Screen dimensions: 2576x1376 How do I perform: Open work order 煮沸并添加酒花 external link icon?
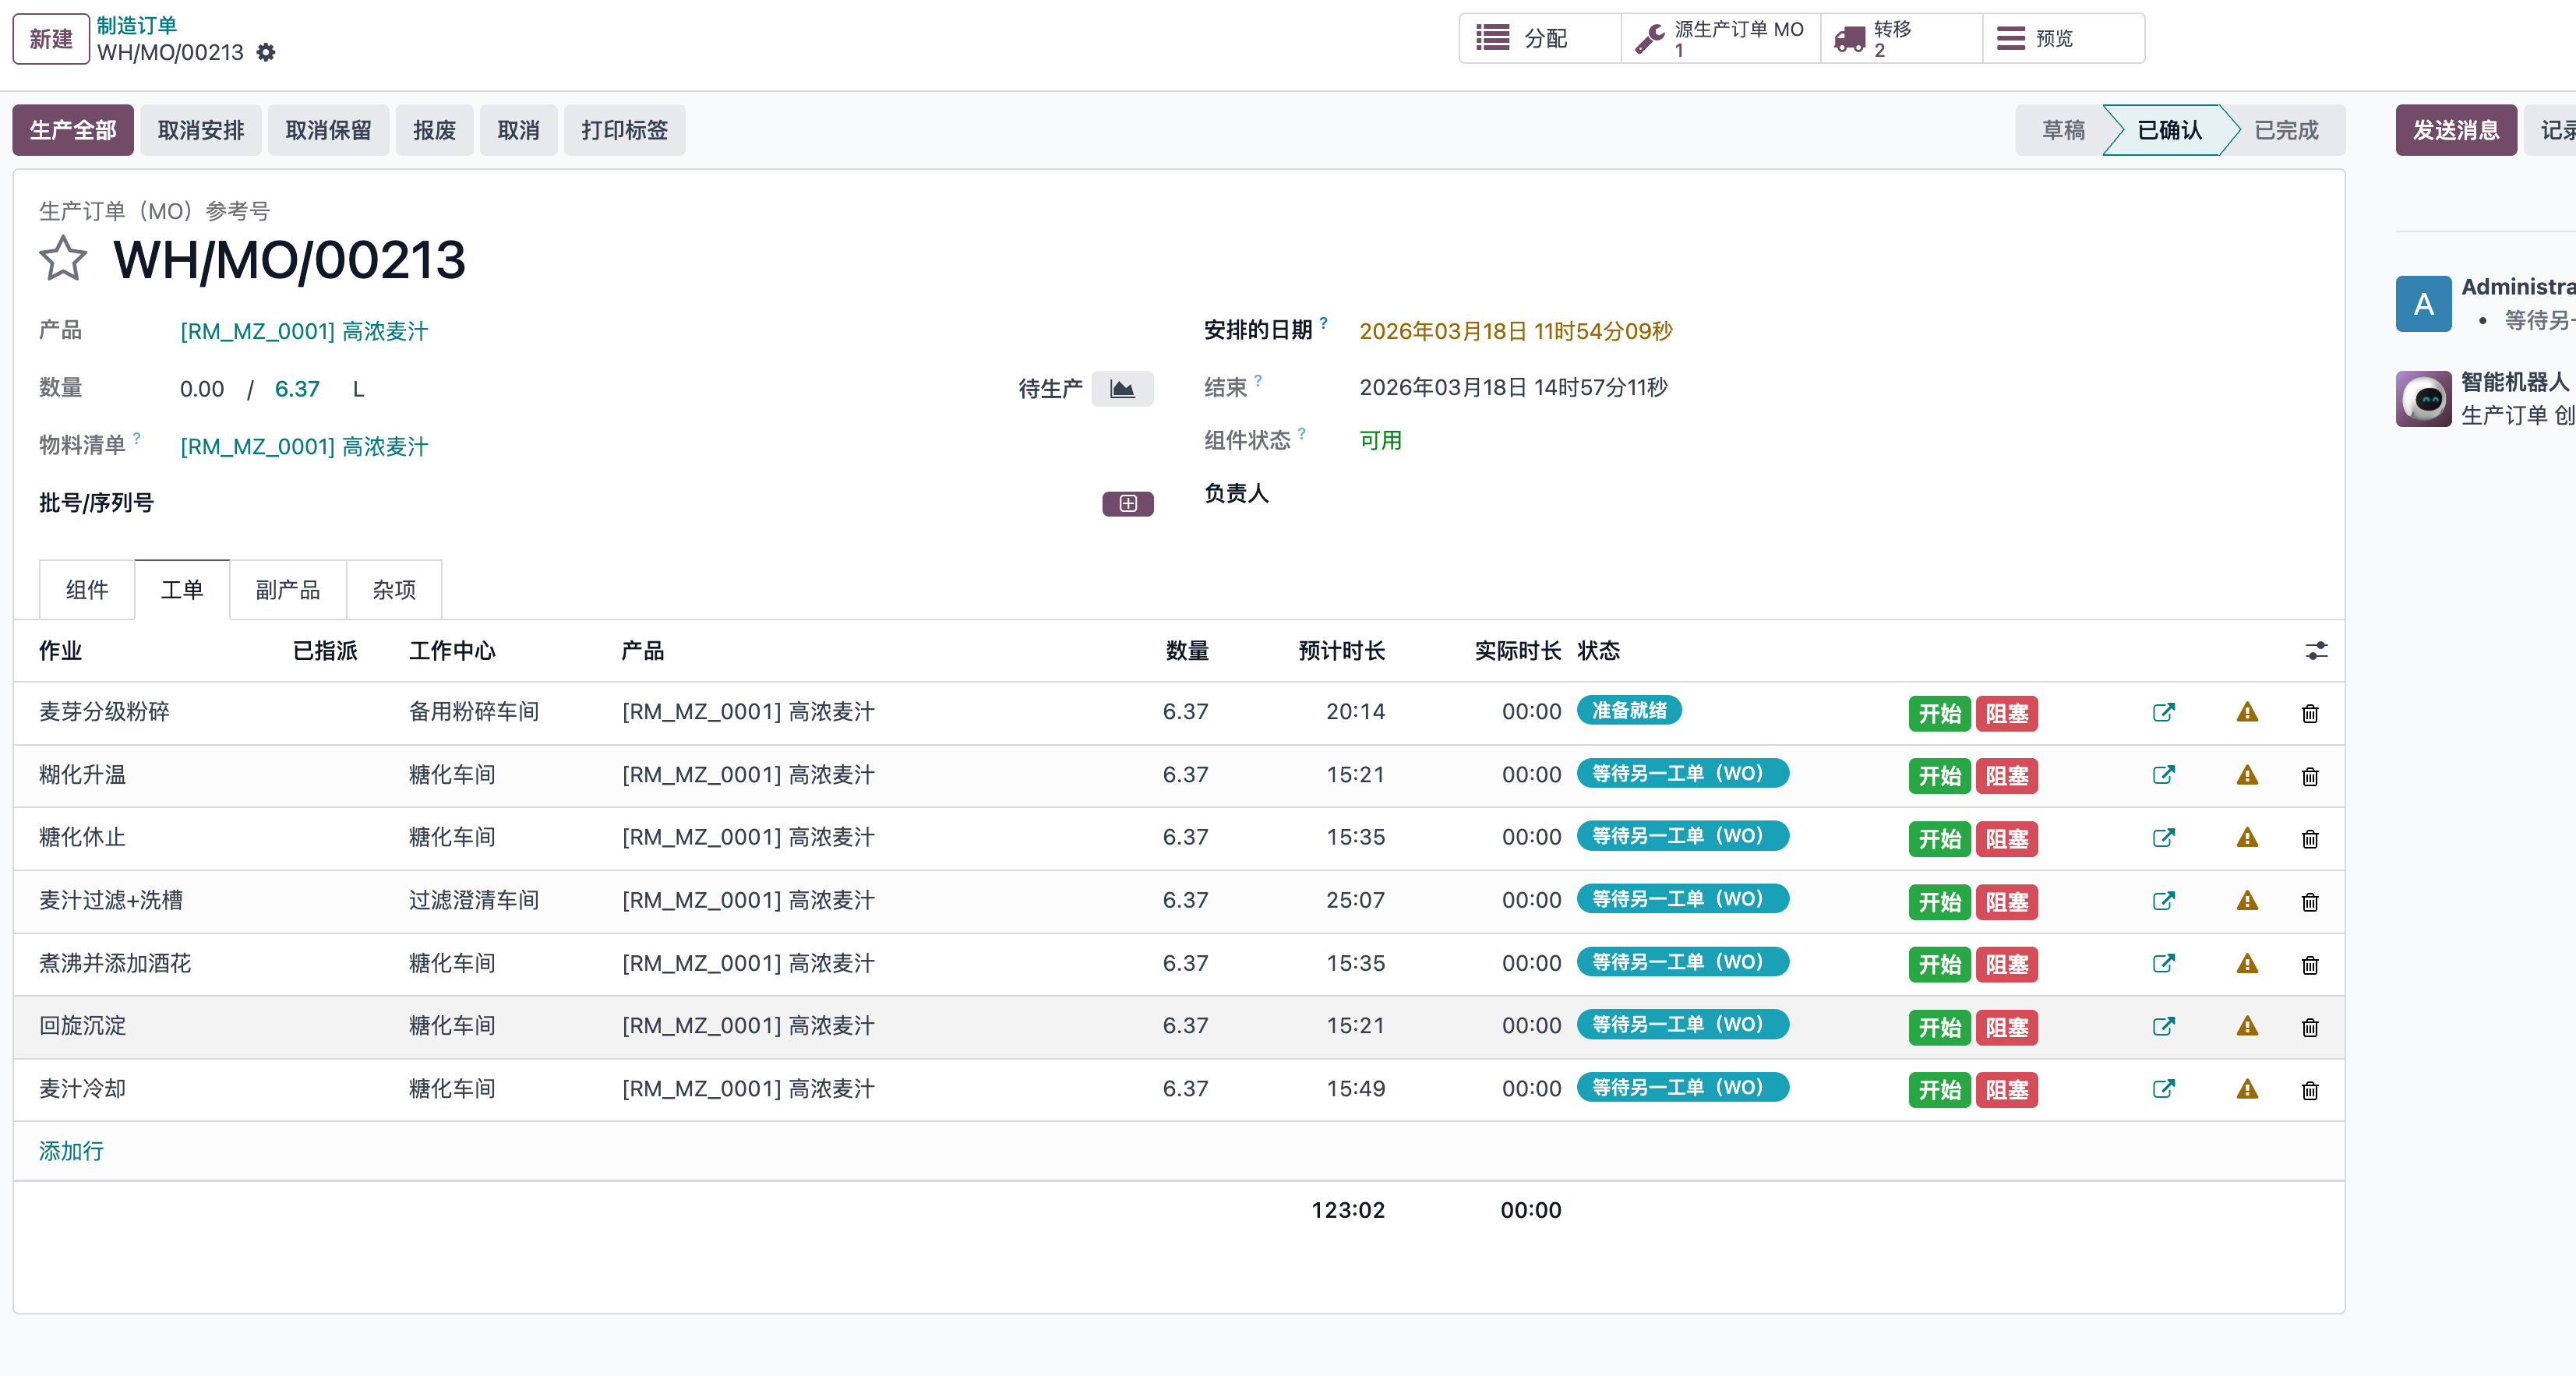[2164, 964]
